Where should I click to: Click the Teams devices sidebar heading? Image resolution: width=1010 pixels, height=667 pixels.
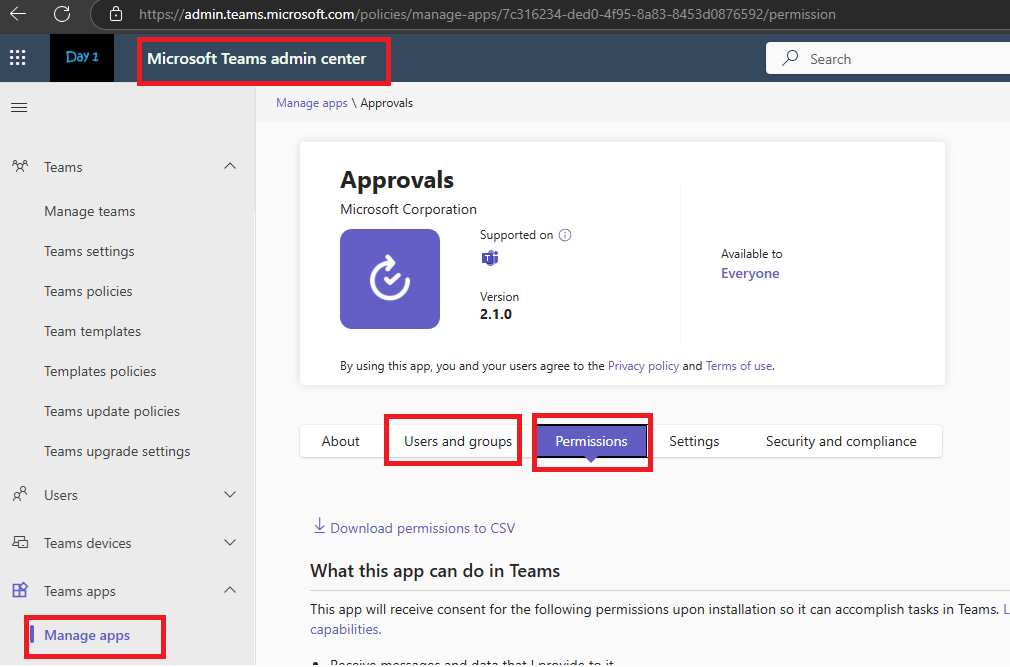87,543
